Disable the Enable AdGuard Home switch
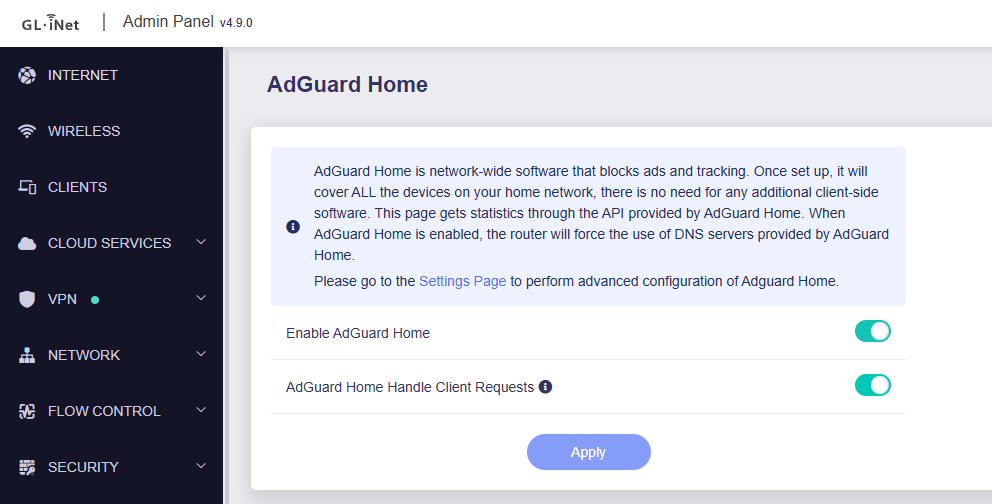Image resolution: width=992 pixels, height=504 pixels. click(872, 331)
